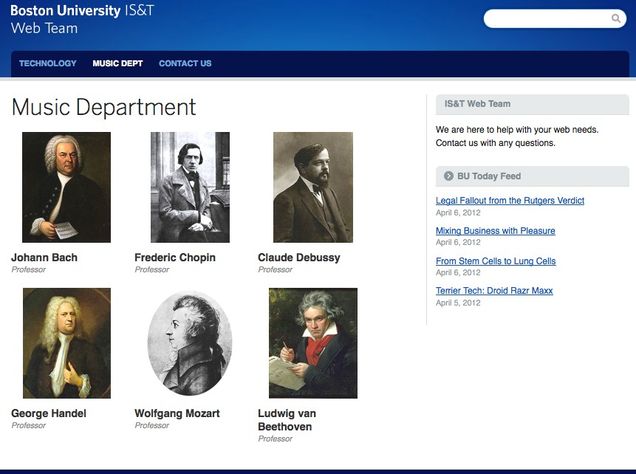Click Ludwig van Beethoven's portrait
The image size is (636, 474).
point(313,343)
